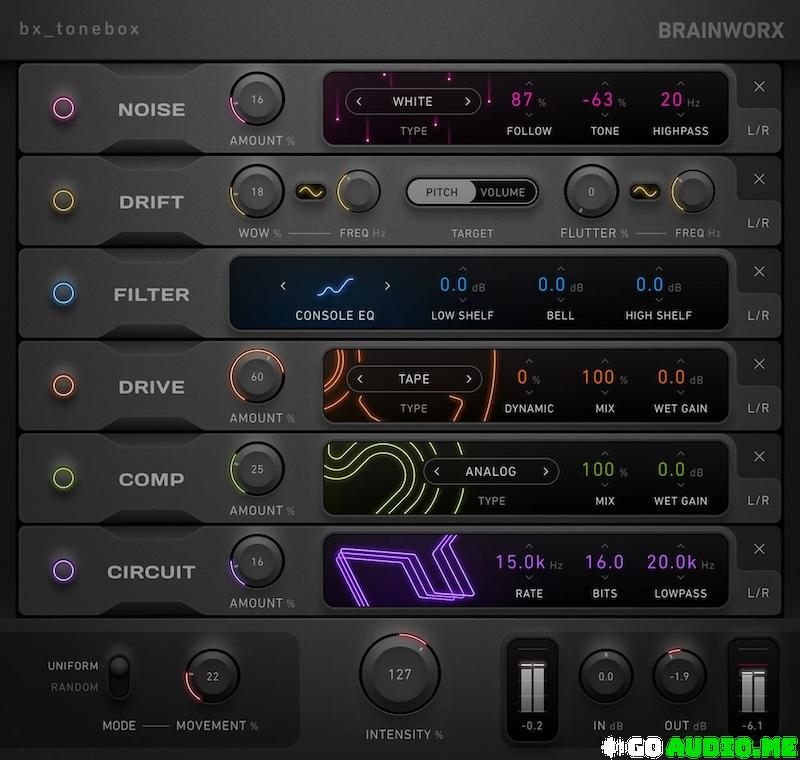
Task: Select next noise type after White
Action: click(467, 101)
